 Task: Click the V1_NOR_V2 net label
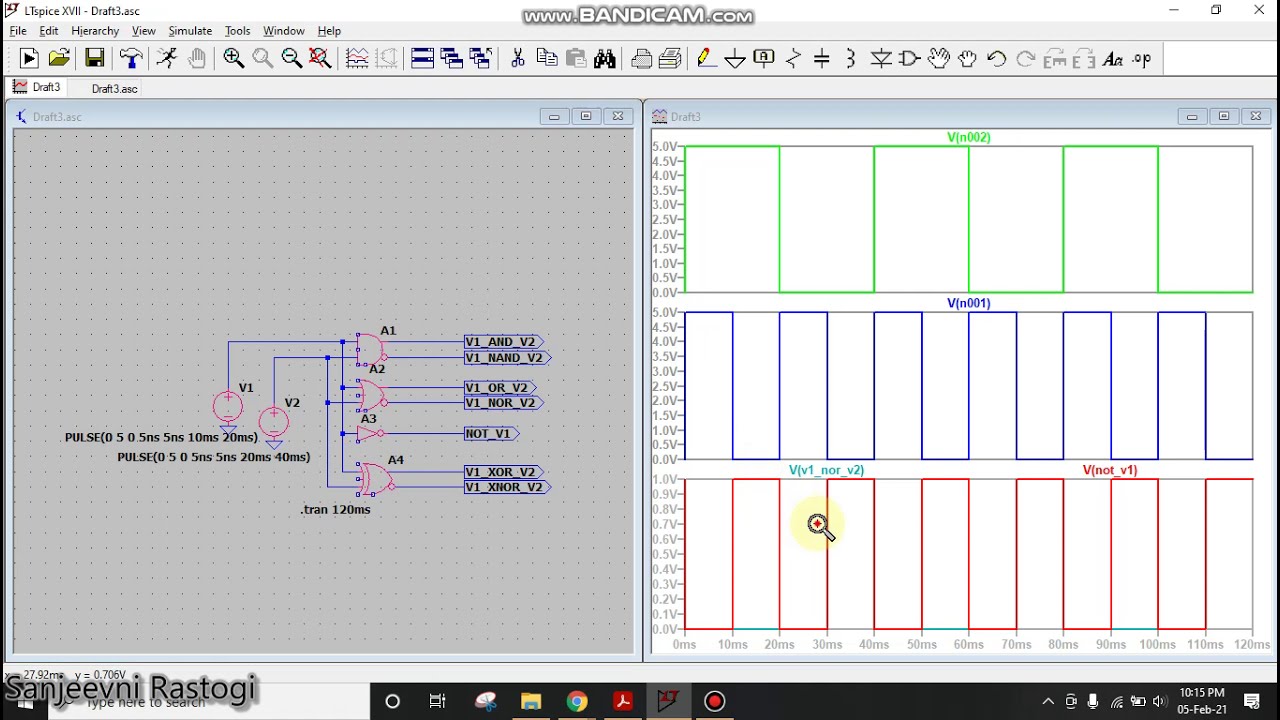point(502,403)
